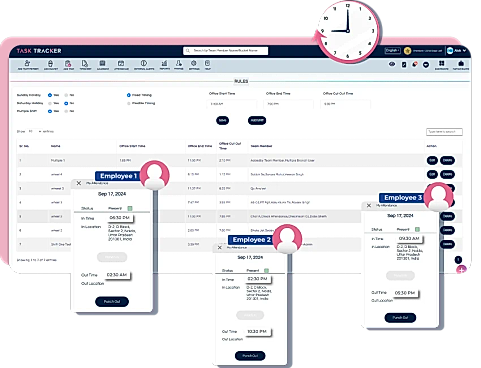Click green status icon in Employee 3 card

pos(417,229)
